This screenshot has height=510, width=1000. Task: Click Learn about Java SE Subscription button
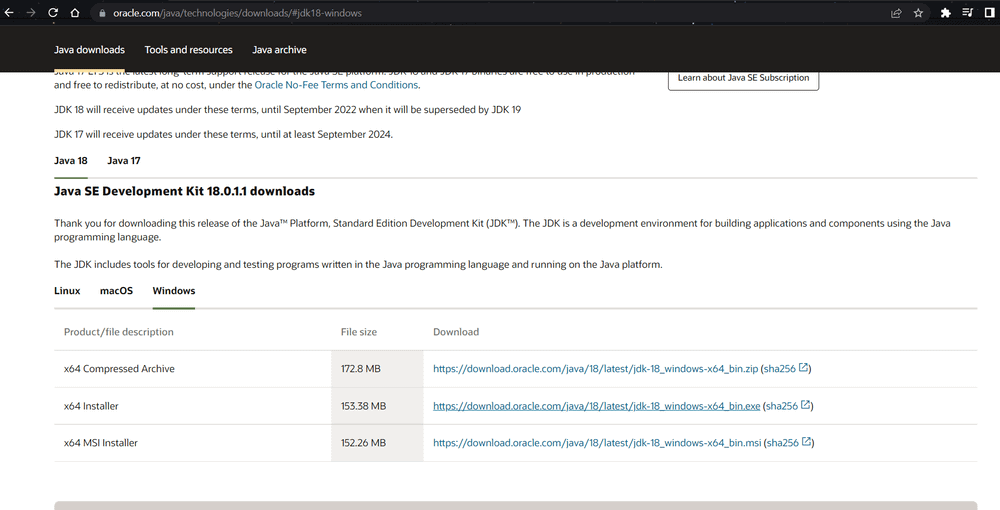click(743, 78)
